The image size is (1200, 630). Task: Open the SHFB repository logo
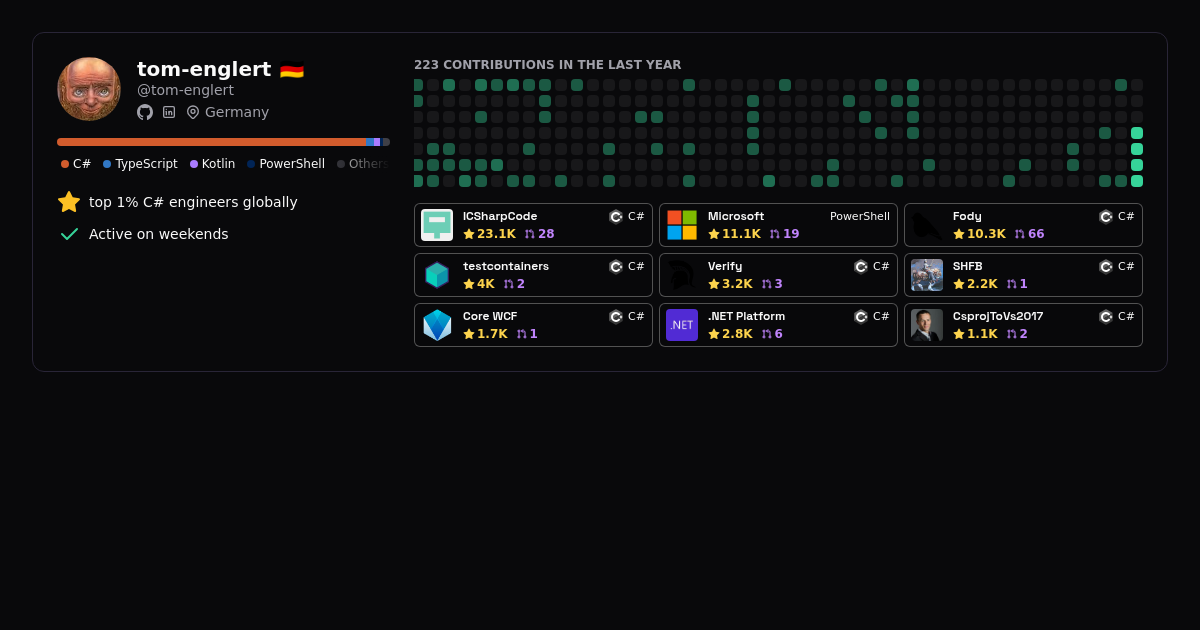(x=927, y=275)
